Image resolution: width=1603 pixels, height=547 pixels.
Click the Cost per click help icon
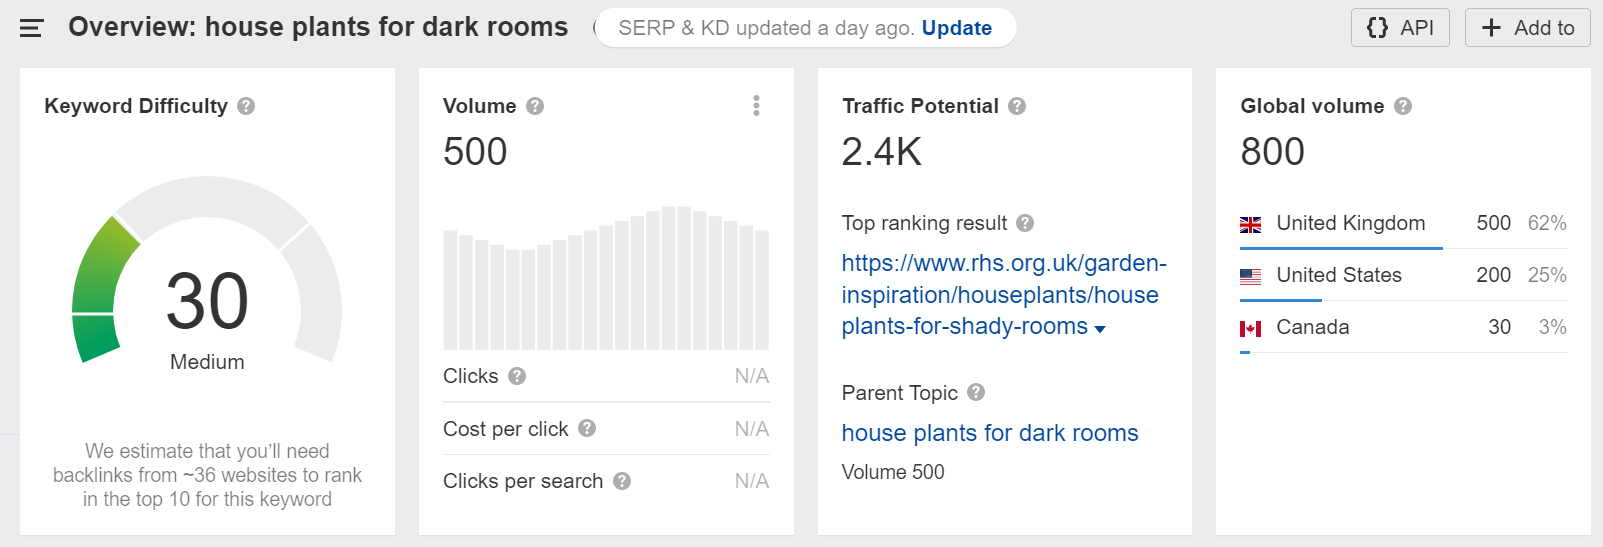587,428
